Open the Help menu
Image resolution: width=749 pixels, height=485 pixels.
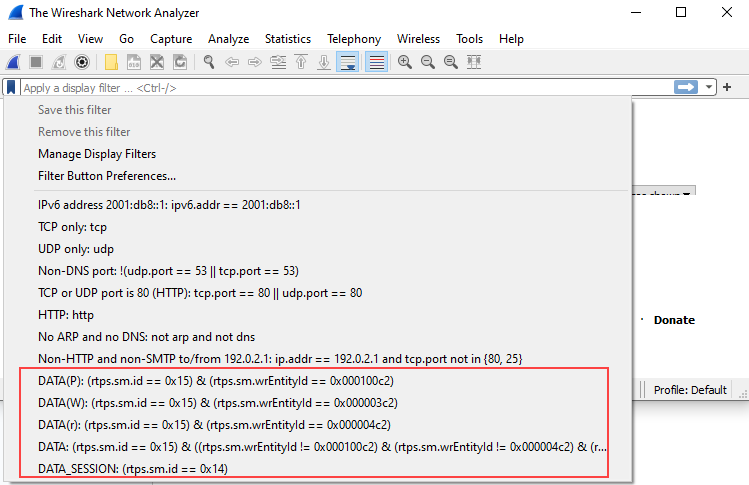(x=511, y=39)
